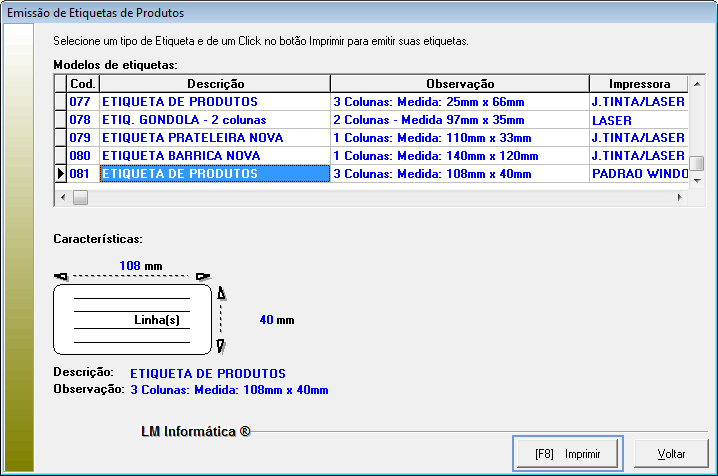Select row ETIQ. GONDOLA - 2 colunas
Screen dimensions: 718x476
tap(215, 120)
